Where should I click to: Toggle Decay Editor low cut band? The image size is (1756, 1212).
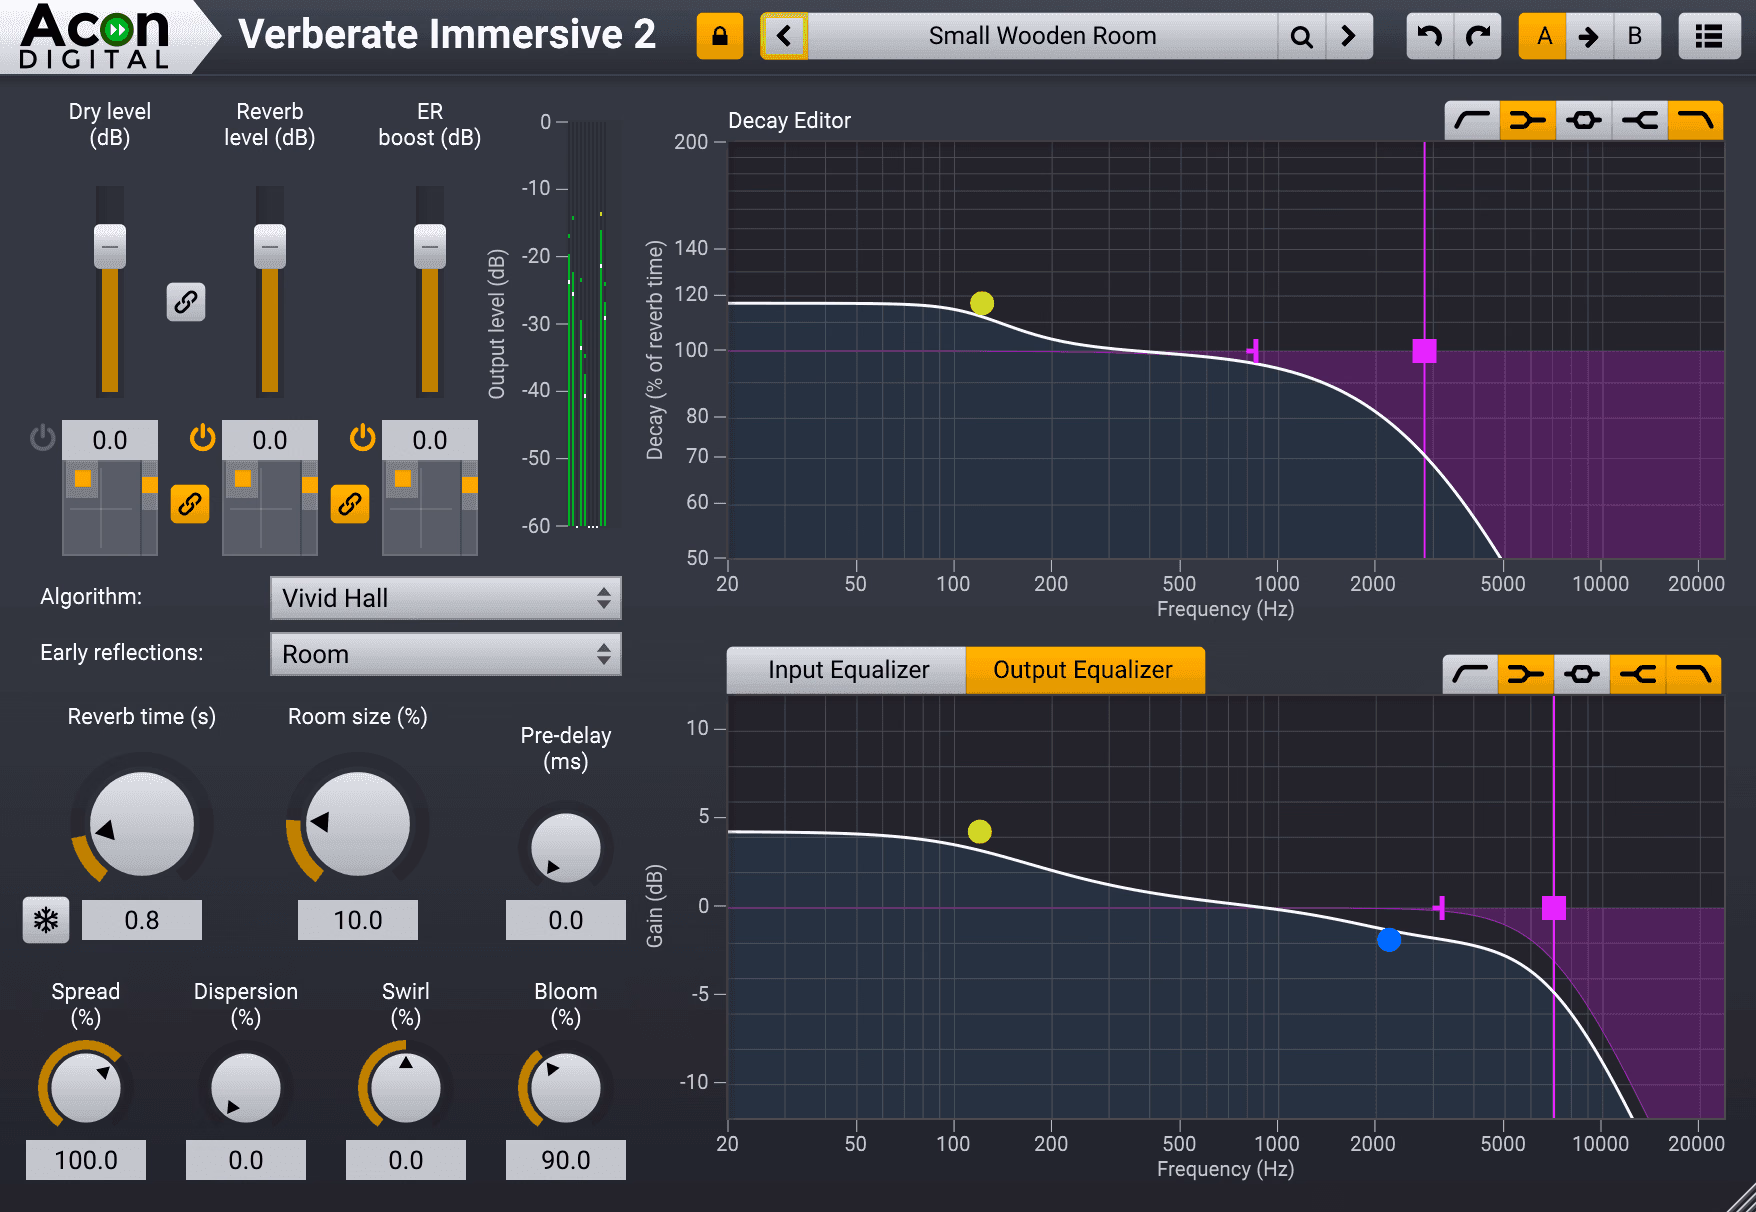click(1472, 121)
